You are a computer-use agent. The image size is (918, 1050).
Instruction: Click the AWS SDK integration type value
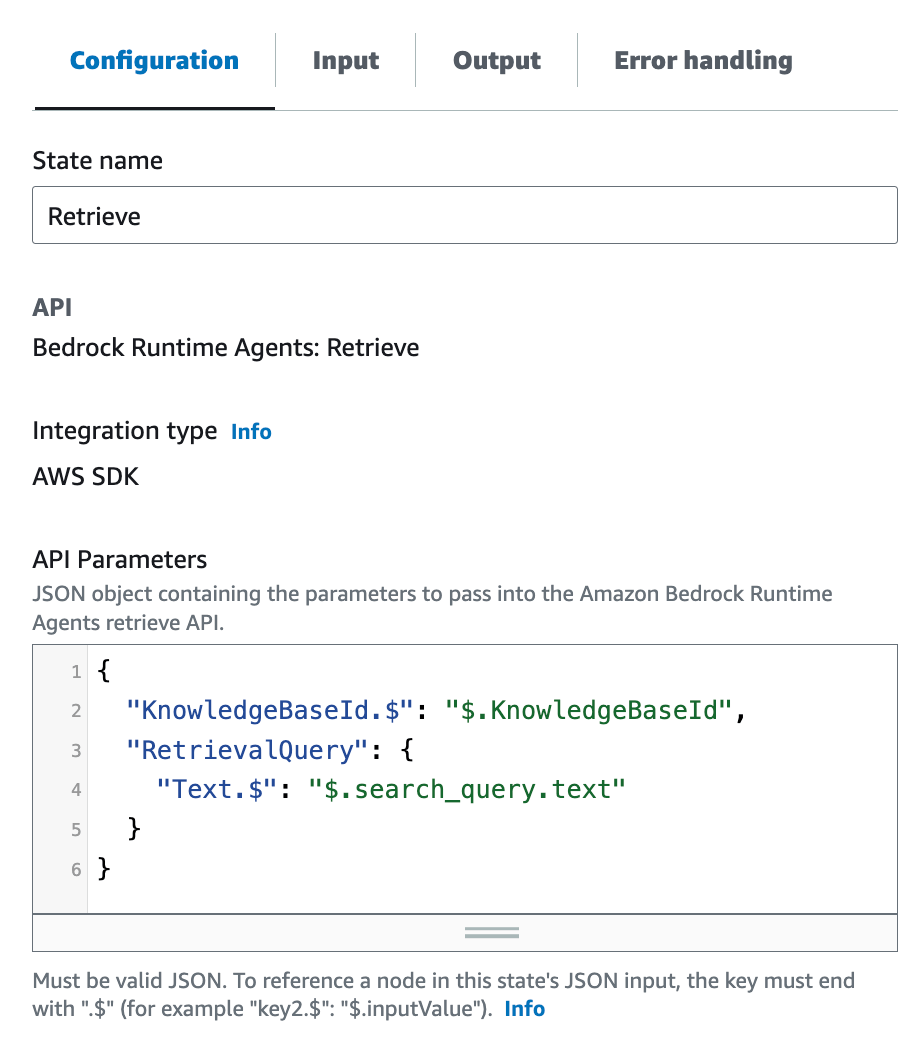86,477
